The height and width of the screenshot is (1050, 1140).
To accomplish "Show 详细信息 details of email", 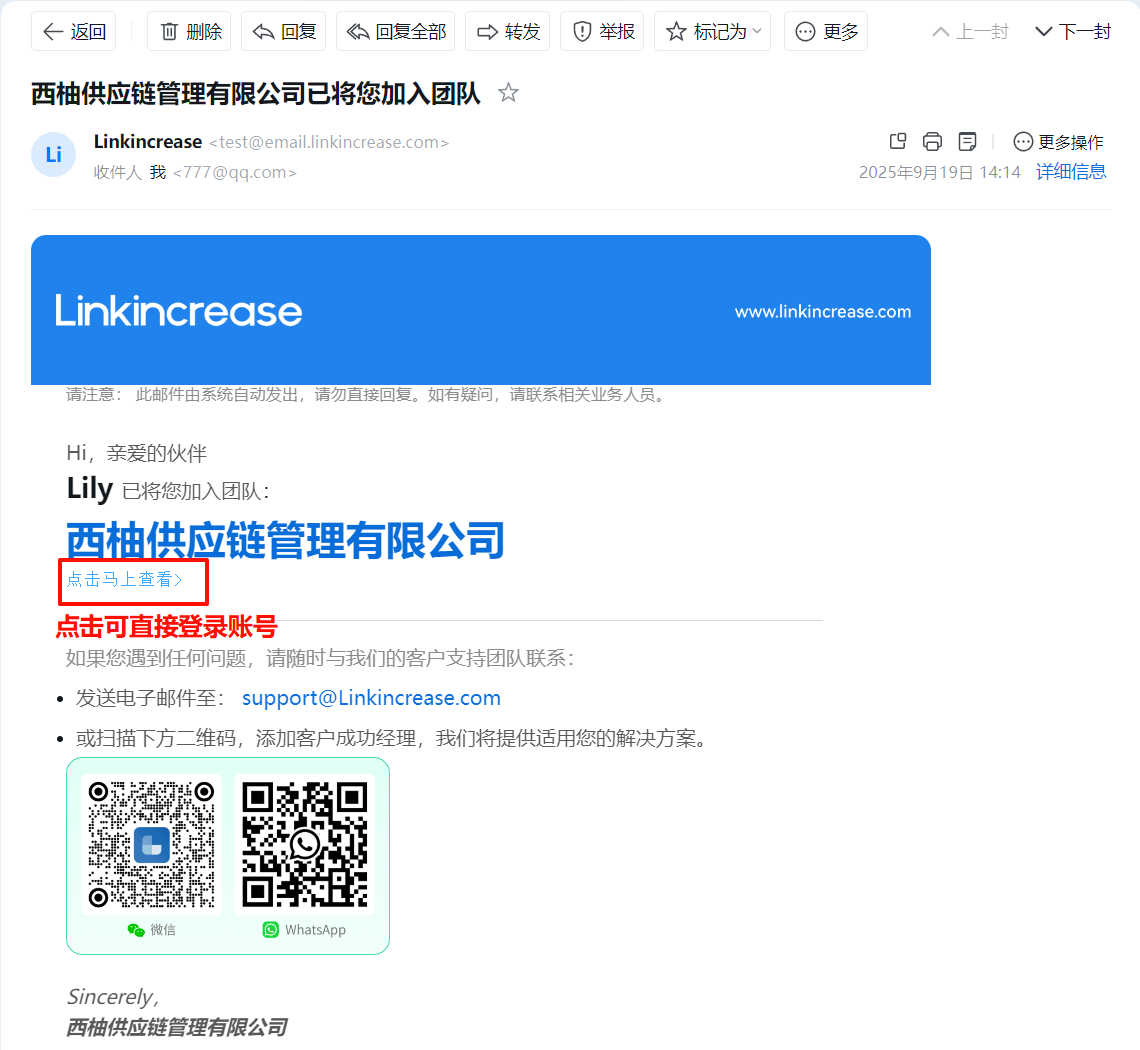I will pos(1071,172).
